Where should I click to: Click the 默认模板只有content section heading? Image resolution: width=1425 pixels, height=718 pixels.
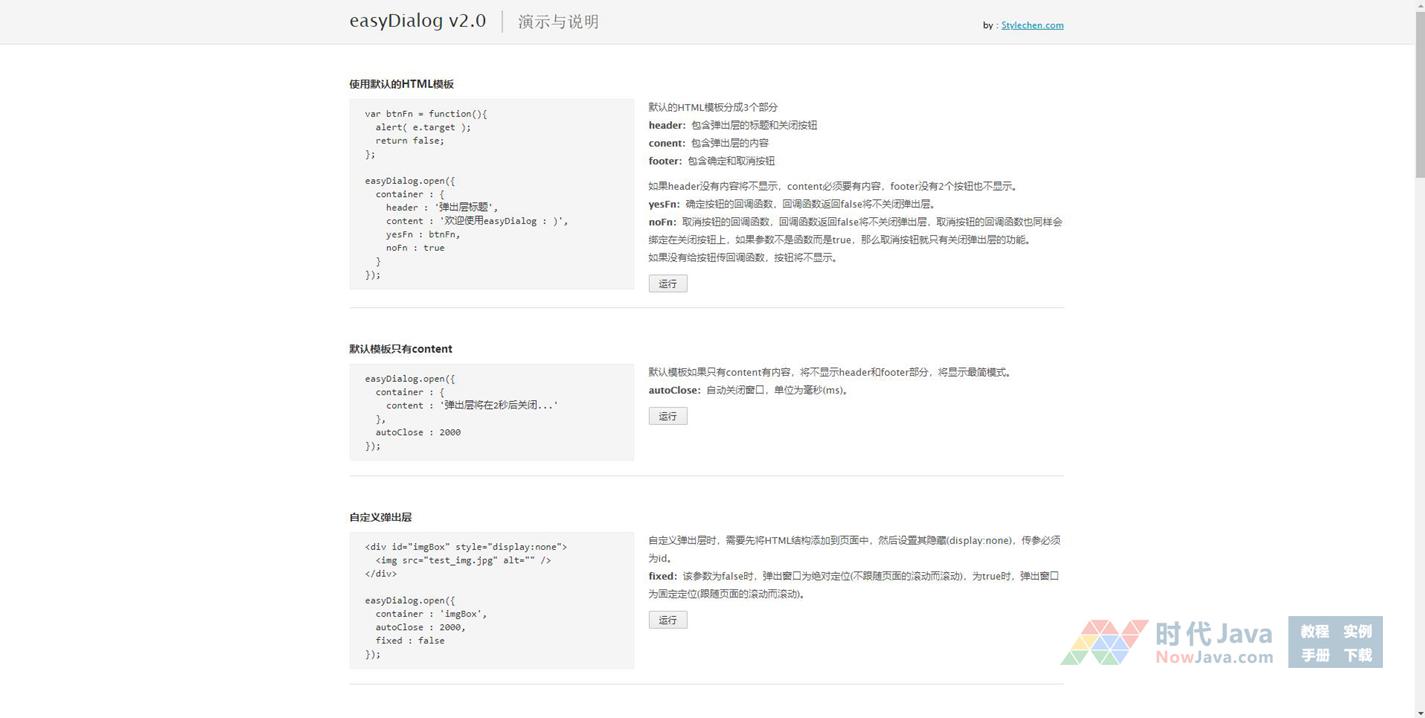pyautogui.click(x=400, y=349)
